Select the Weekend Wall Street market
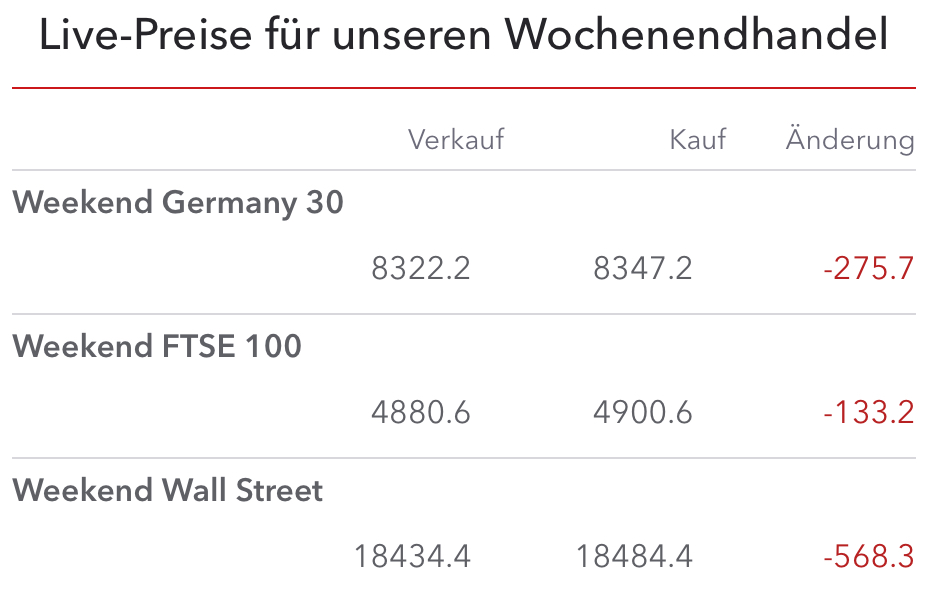This screenshot has height=593, width=939. (x=168, y=491)
